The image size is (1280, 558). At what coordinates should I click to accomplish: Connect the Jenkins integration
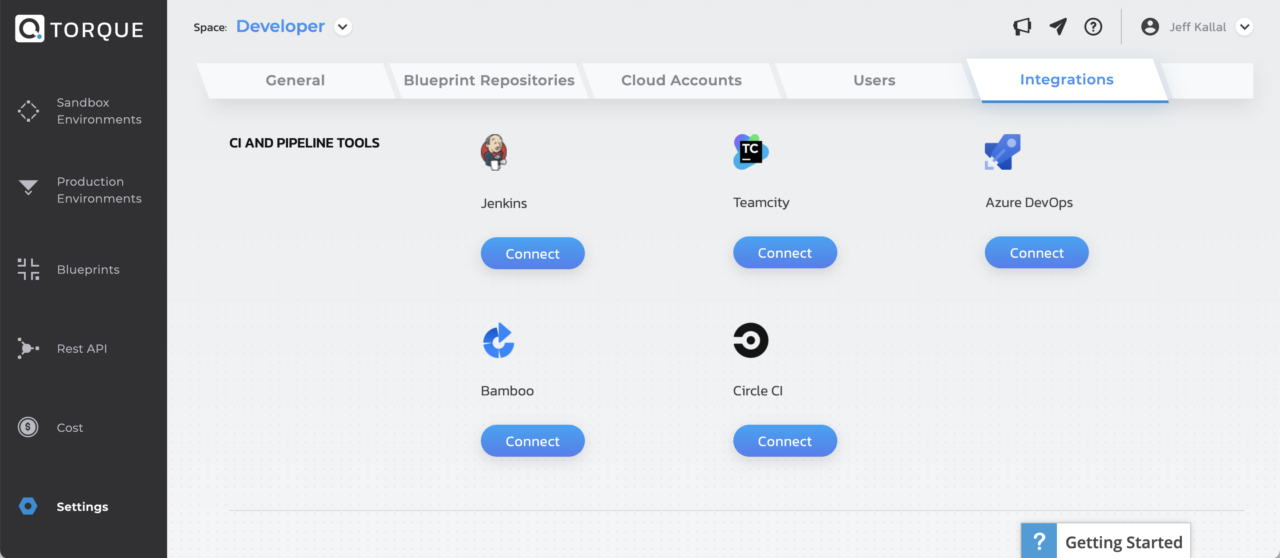532,254
